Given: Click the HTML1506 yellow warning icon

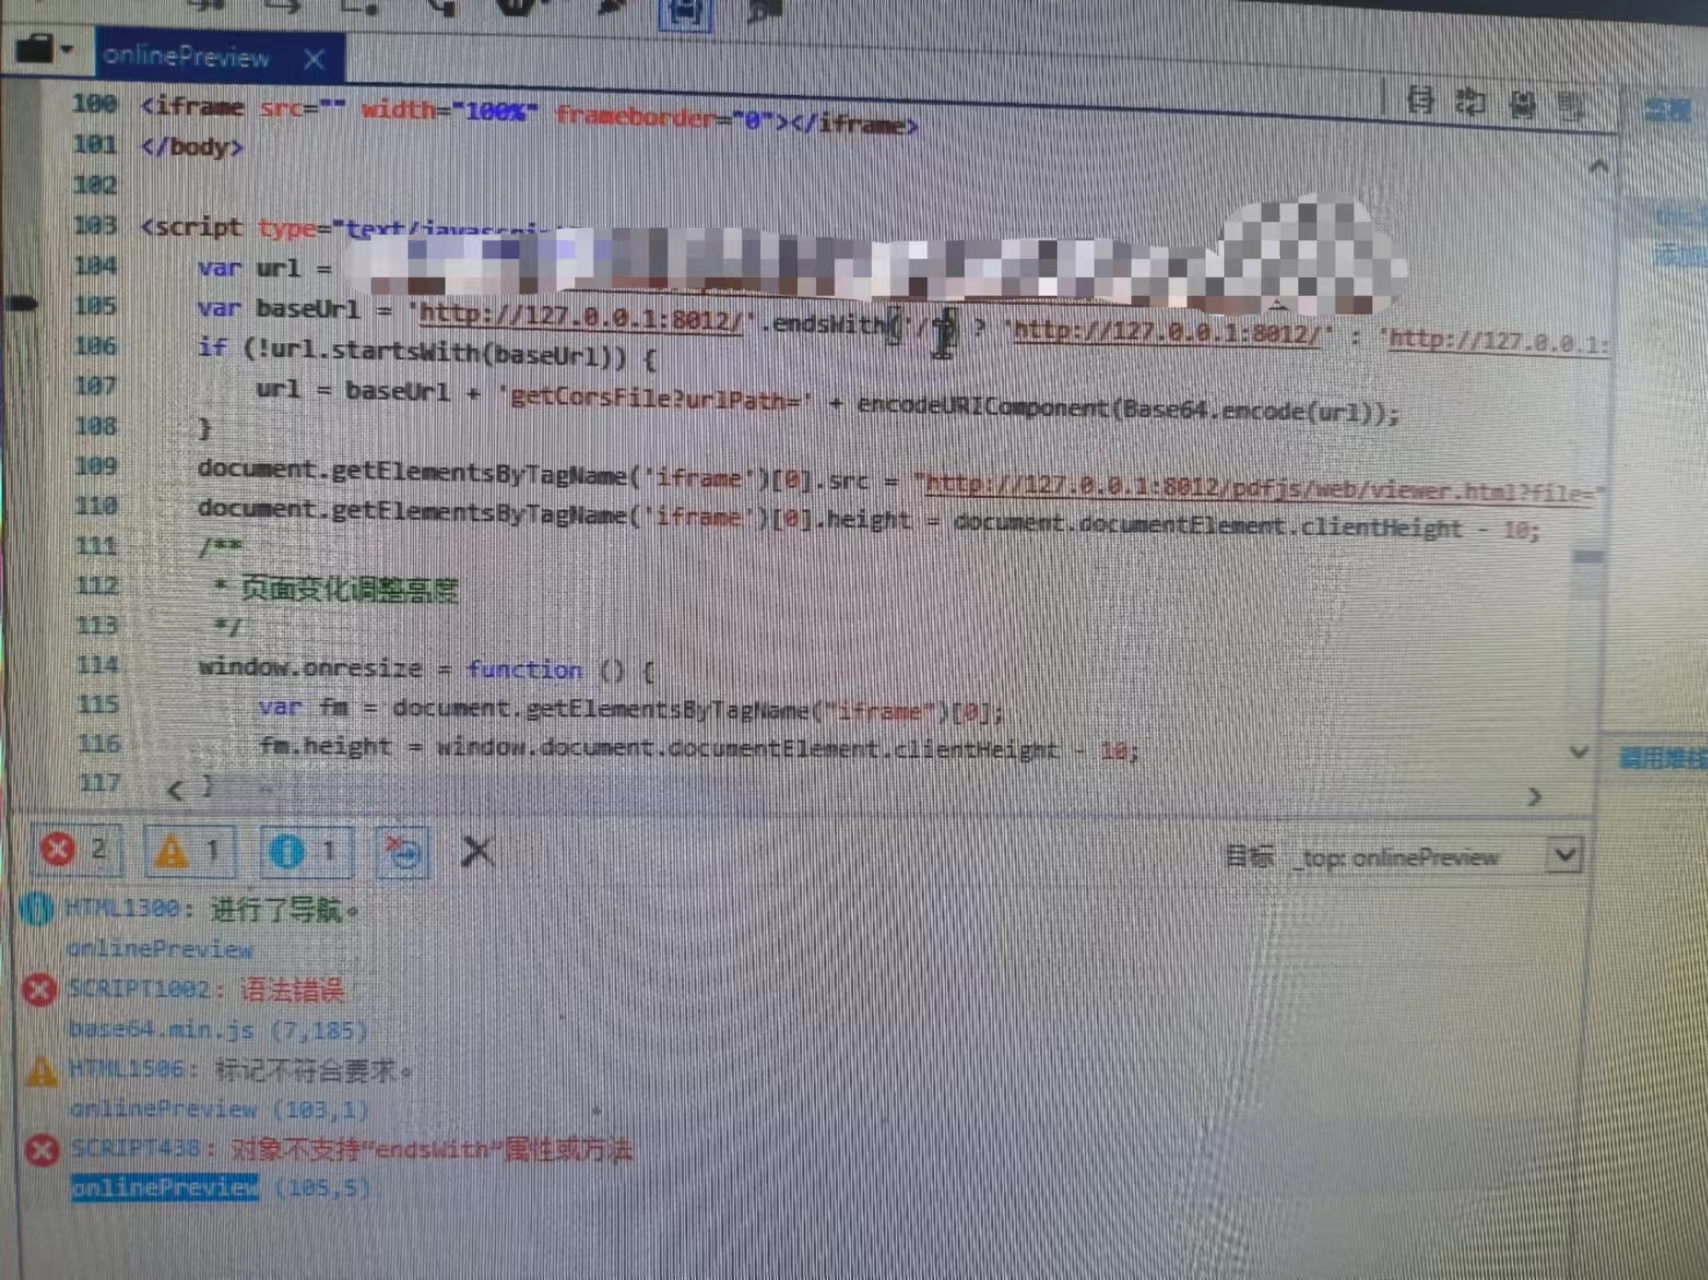Looking at the screenshot, I should pos(42,1071).
